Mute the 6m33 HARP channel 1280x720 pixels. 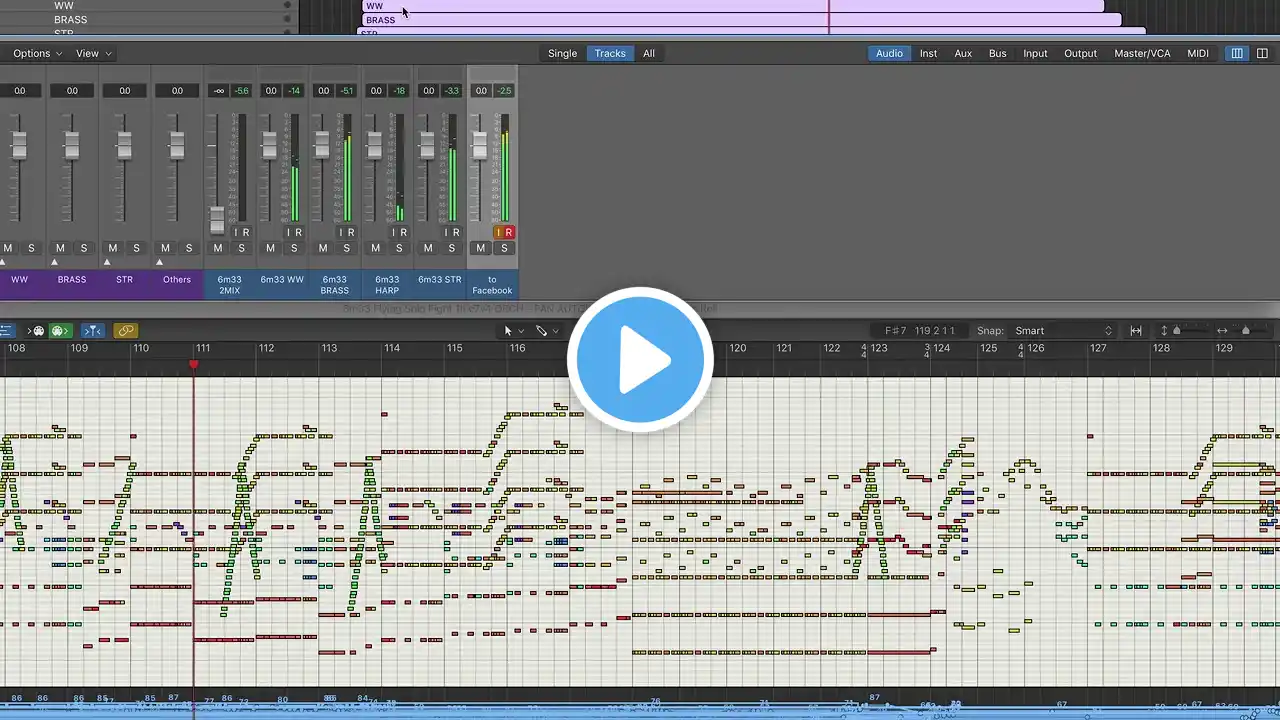coord(375,248)
